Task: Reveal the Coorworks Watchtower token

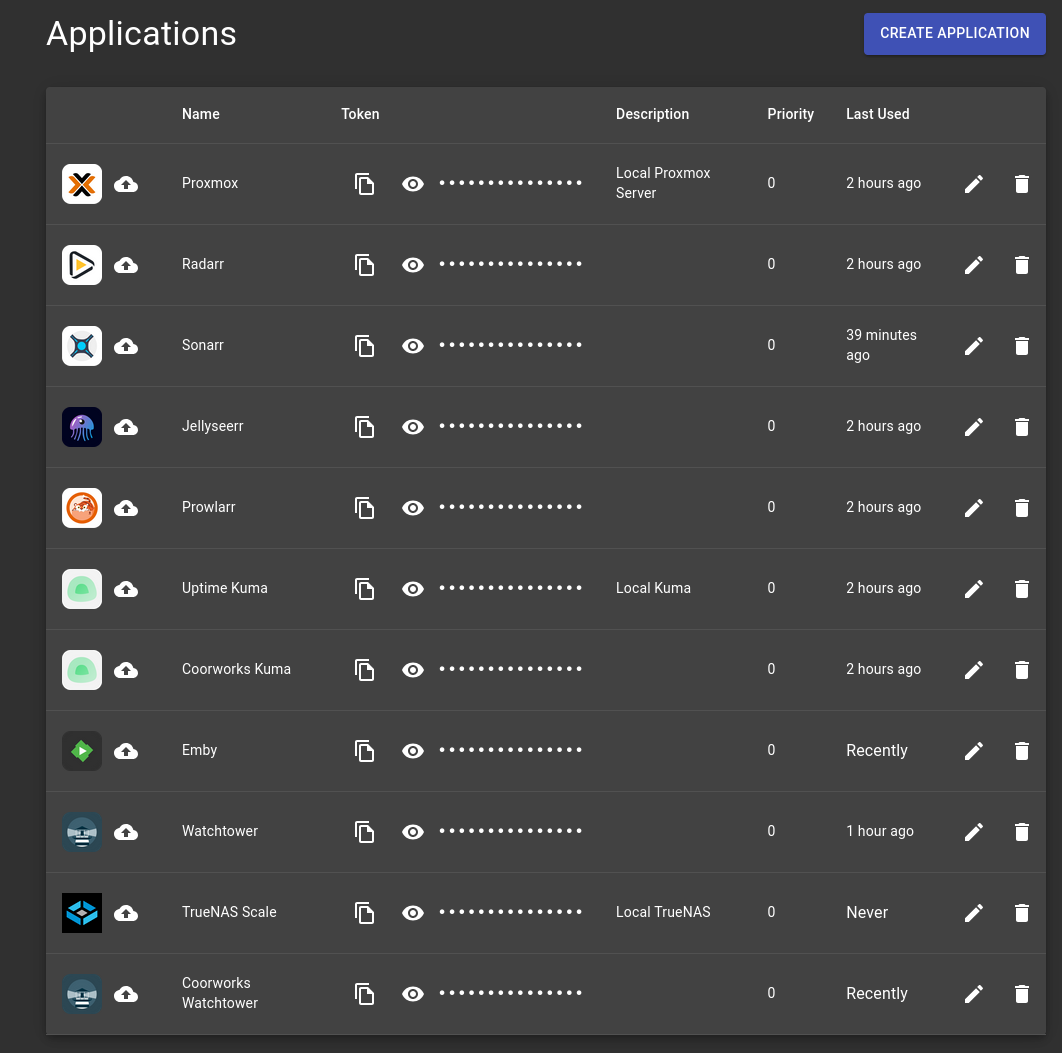Action: (x=412, y=994)
